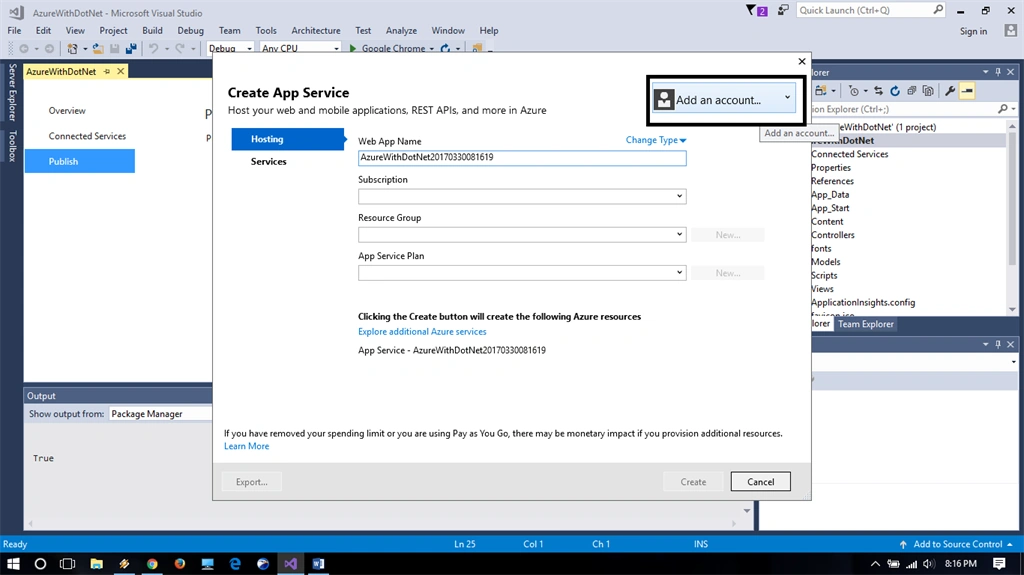Image resolution: width=1024 pixels, height=575 pixels.
Task: Toggle the highlighted Preview Selected Items button
Action: [x=967, y=91]
